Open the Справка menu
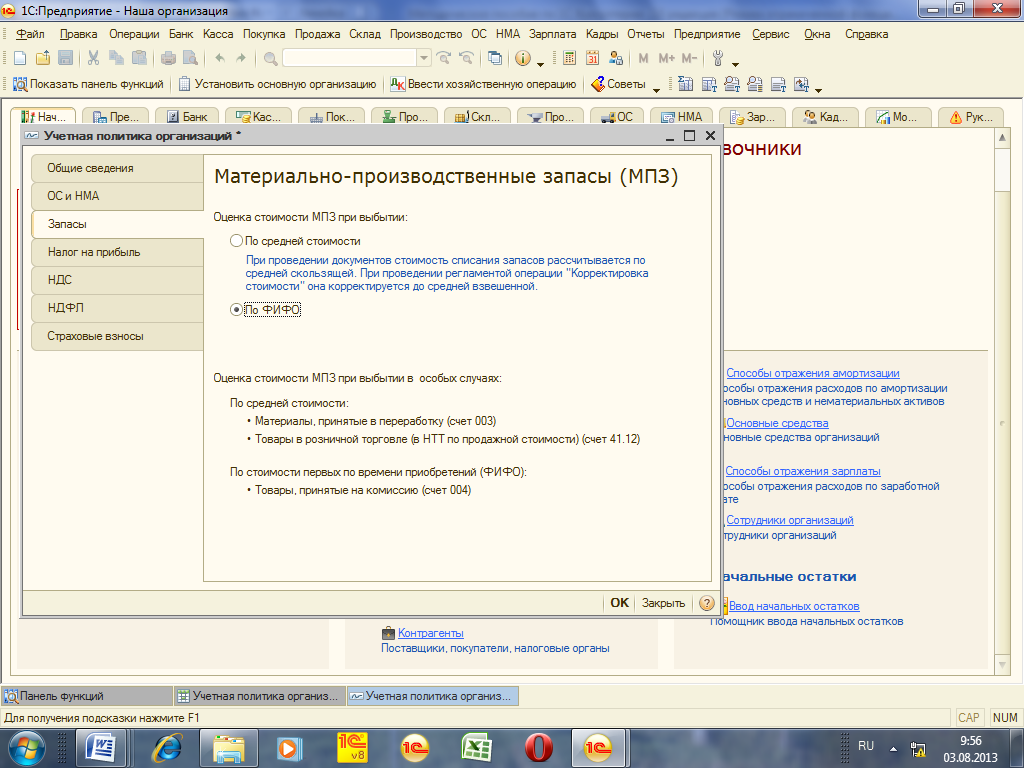Image resolution: width=1024 pixels, height=768 pixels. click(x=867, y=34)
